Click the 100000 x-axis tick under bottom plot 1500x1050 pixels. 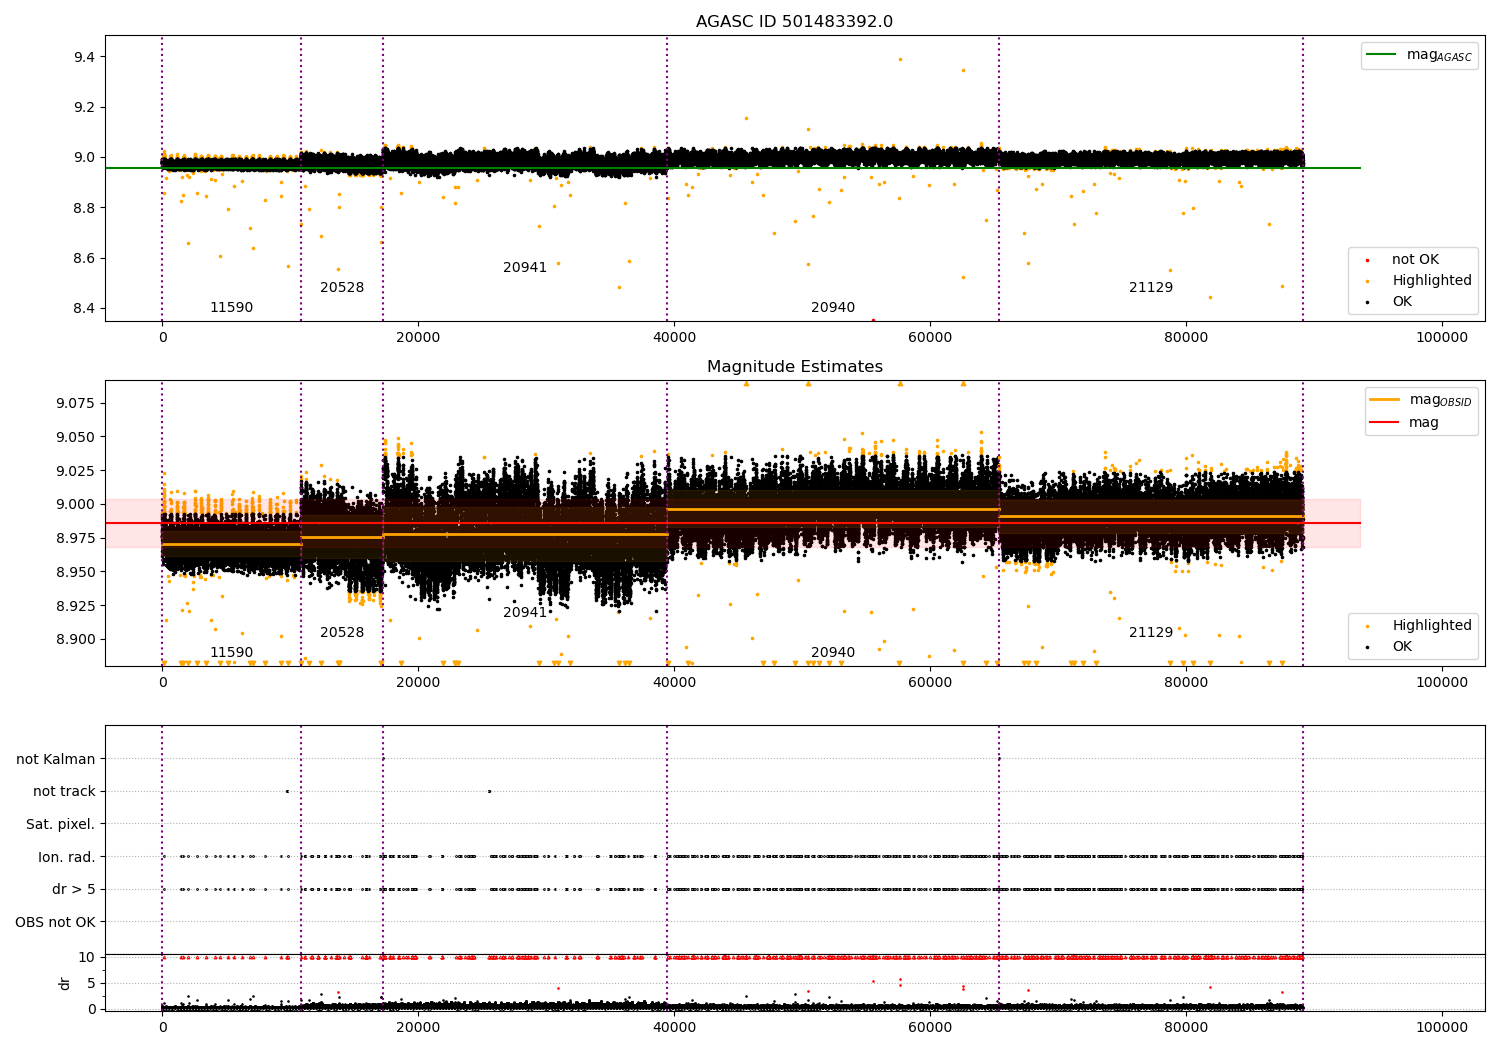tap(1442, 1028)
